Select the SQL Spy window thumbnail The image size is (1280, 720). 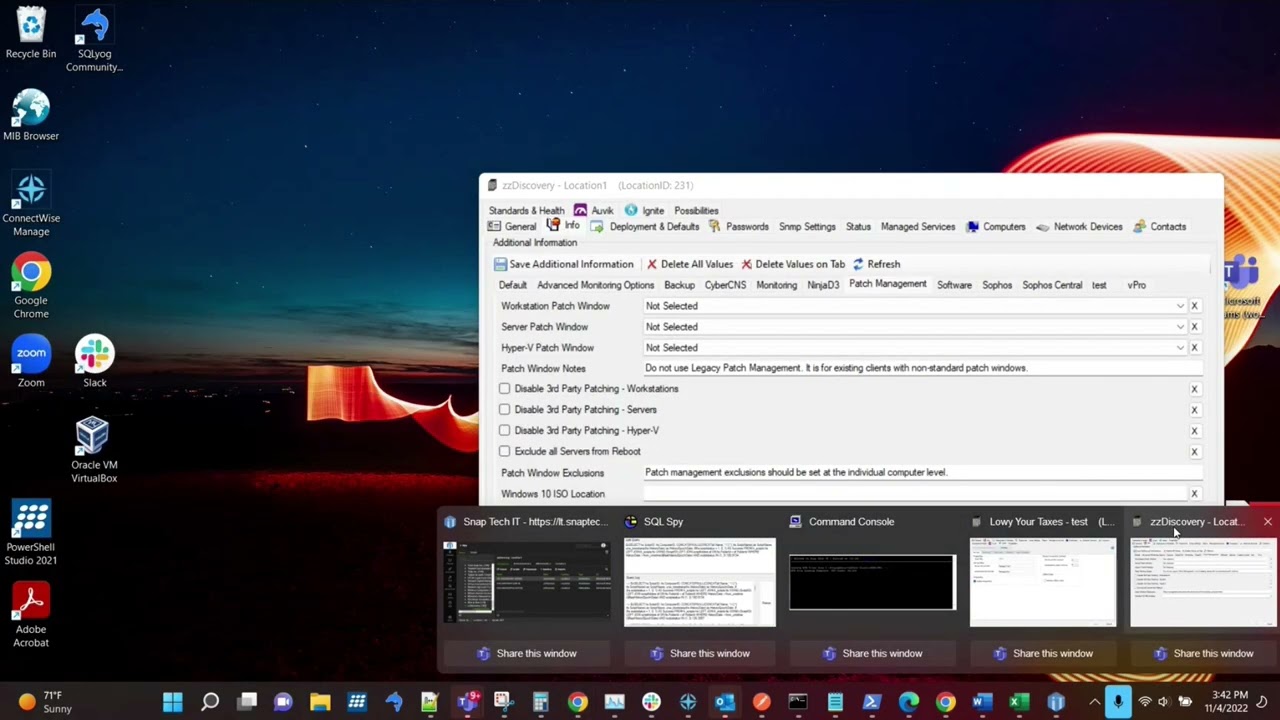[699, 582]
